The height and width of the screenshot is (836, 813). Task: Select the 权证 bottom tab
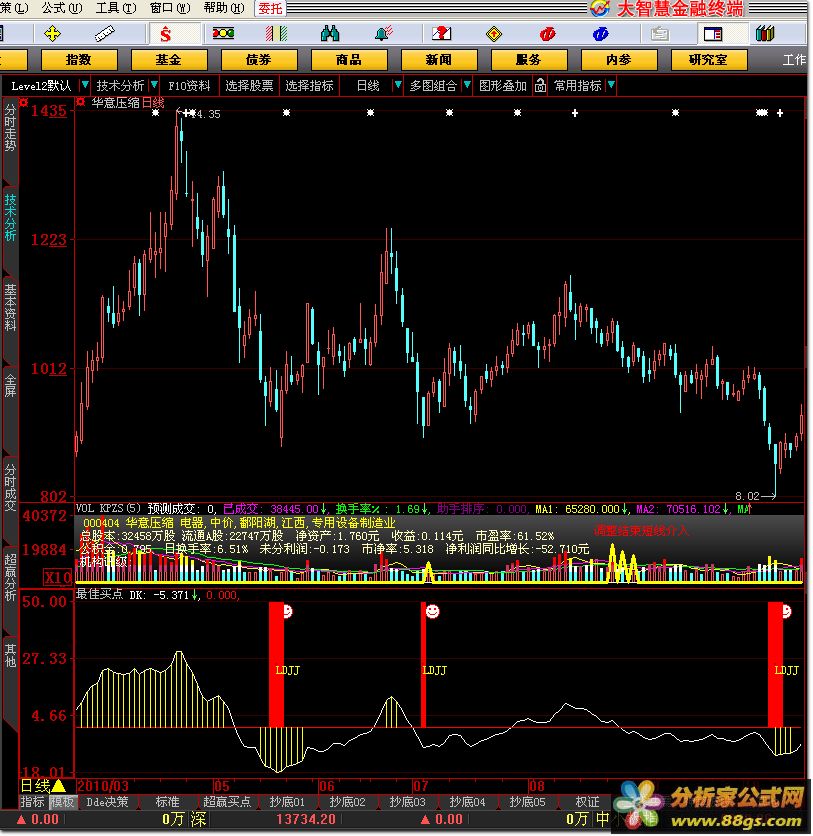coord(587,801)
